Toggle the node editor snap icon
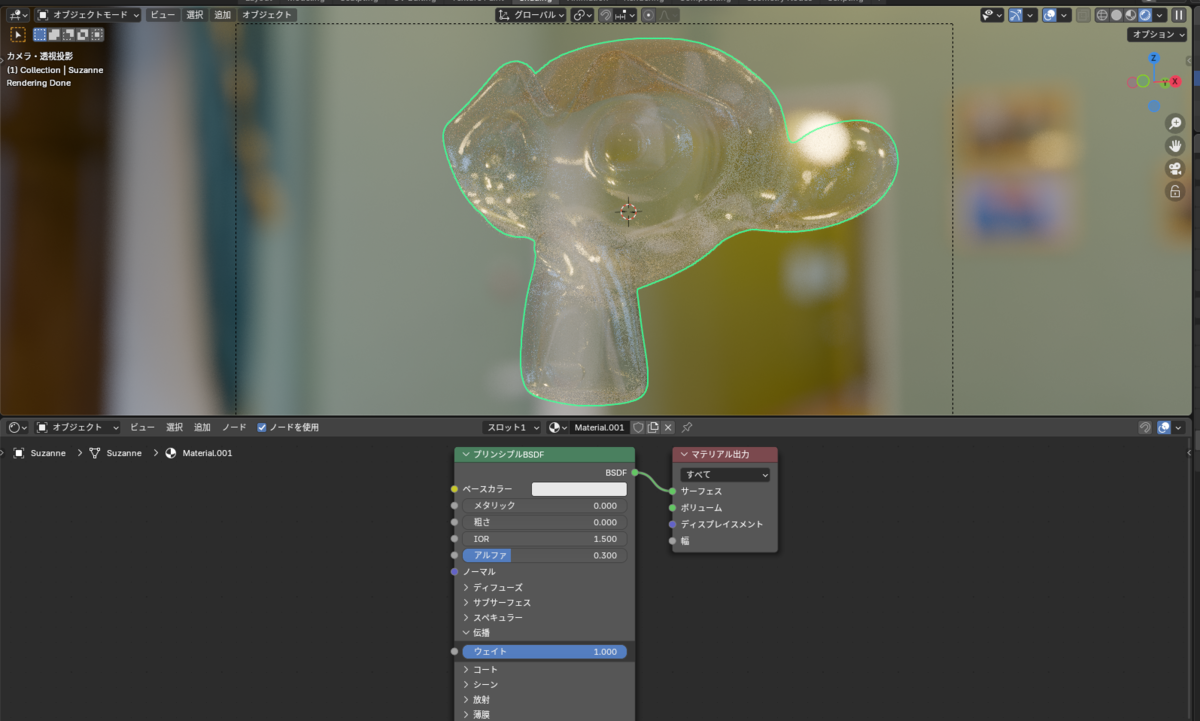 tap(1146, 427)
